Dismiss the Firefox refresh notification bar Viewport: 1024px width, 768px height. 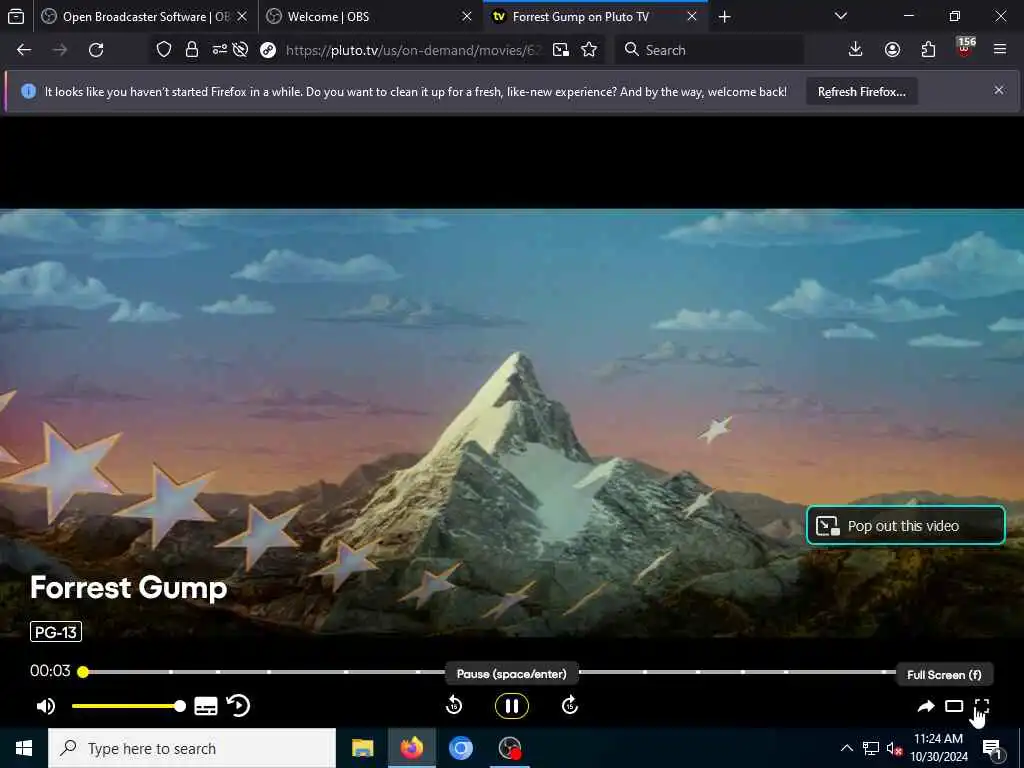[999, 90]
